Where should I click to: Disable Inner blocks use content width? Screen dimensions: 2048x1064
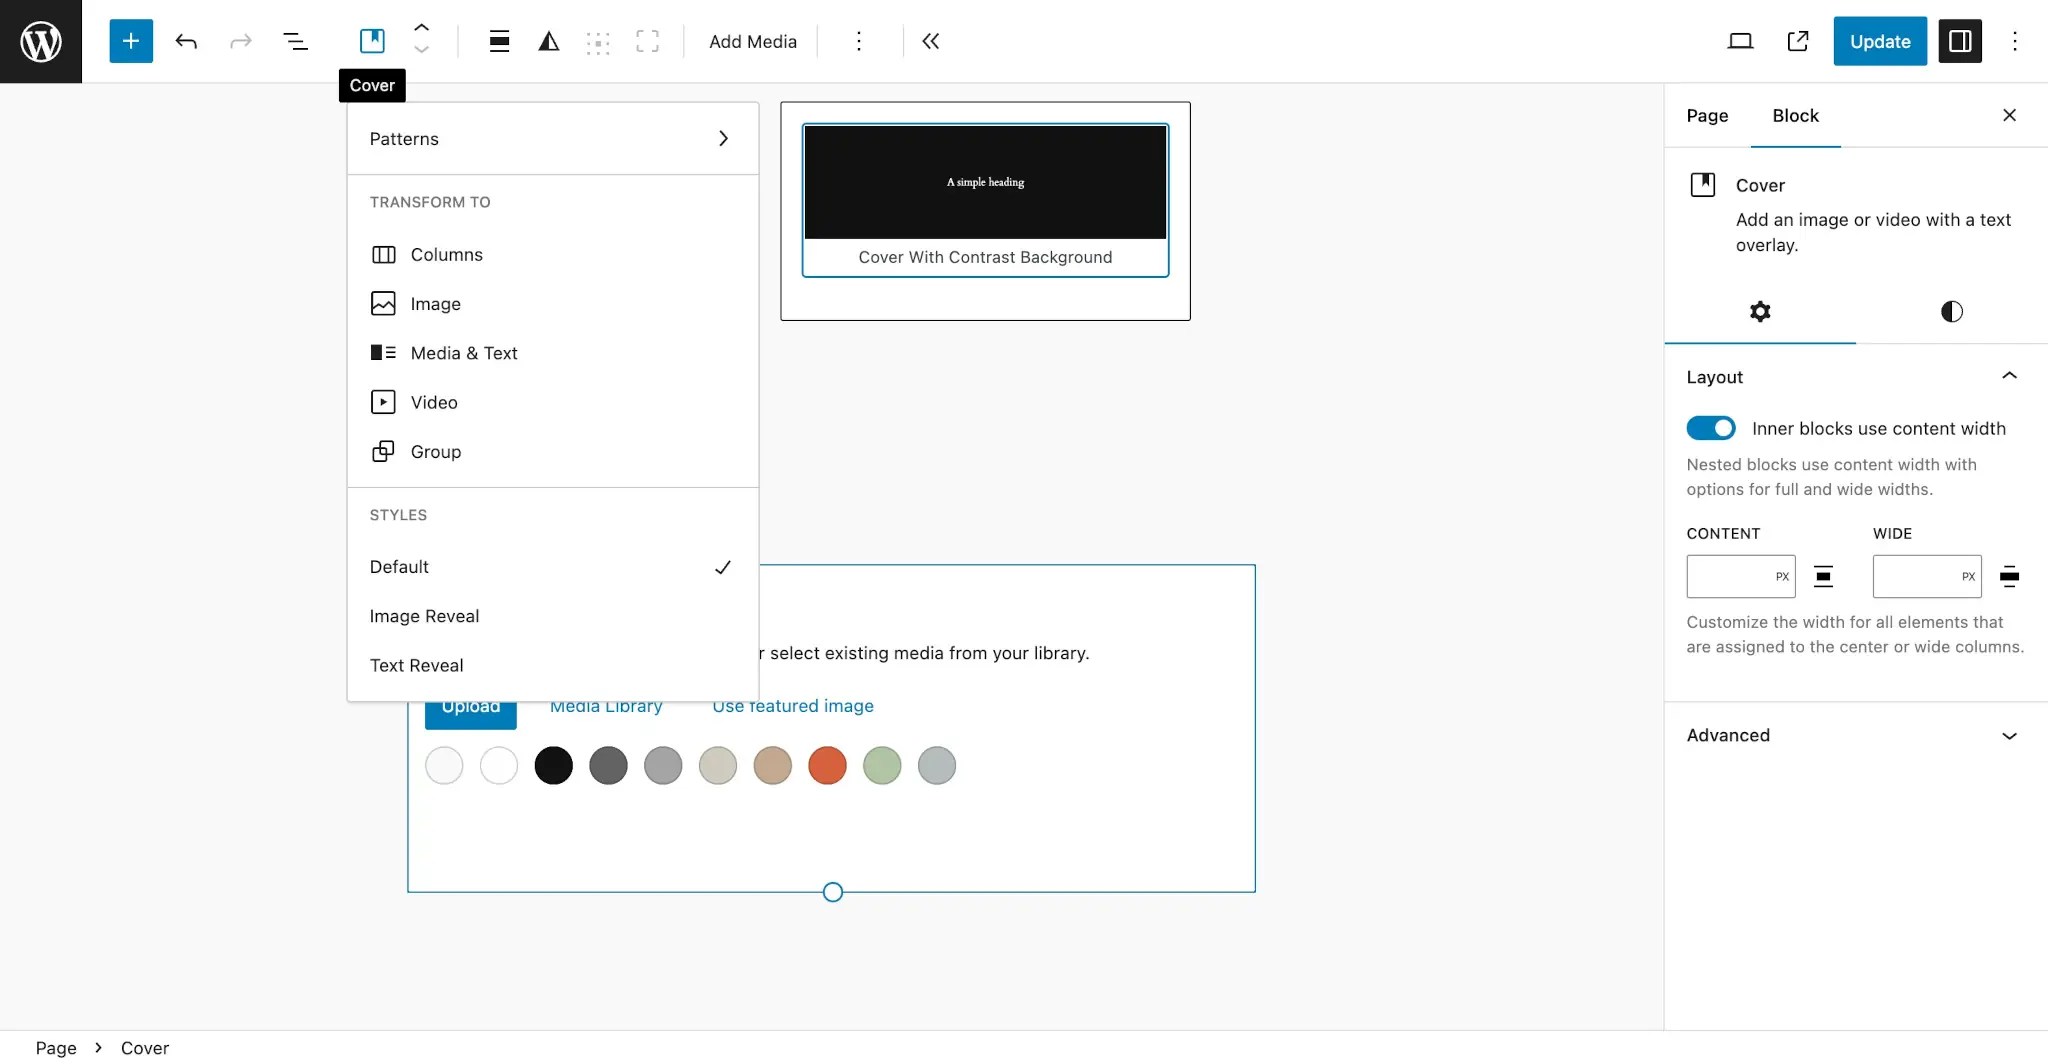tap(1710, 427)
